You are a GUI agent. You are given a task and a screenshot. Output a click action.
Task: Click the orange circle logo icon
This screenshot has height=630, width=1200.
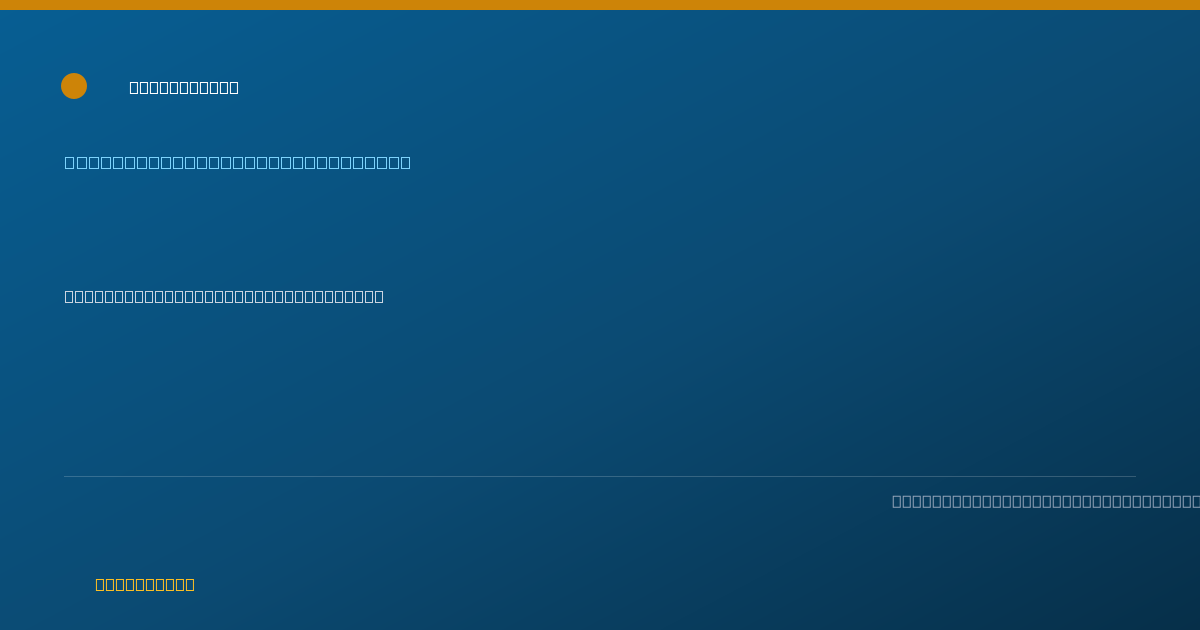[74, 86]
